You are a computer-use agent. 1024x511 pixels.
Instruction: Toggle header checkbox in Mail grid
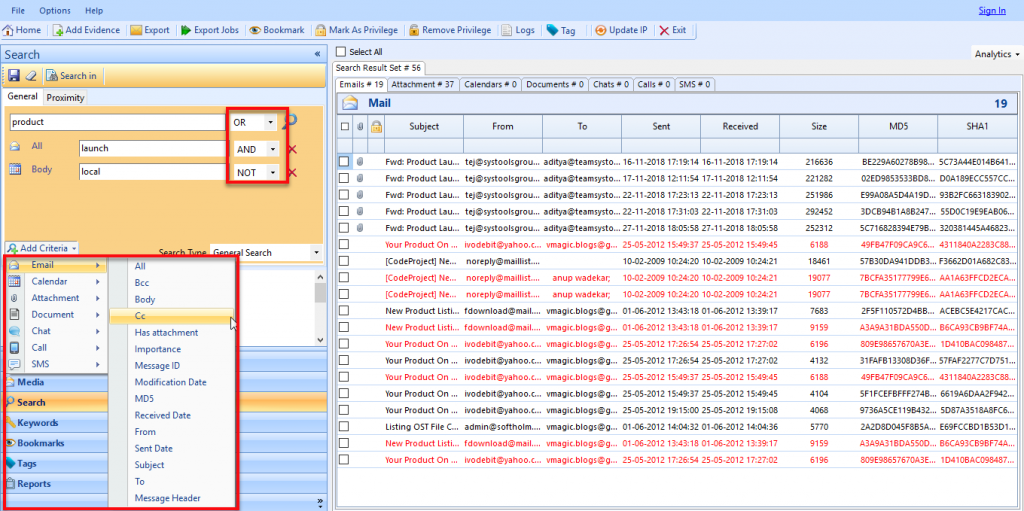(x=344, y=127)
